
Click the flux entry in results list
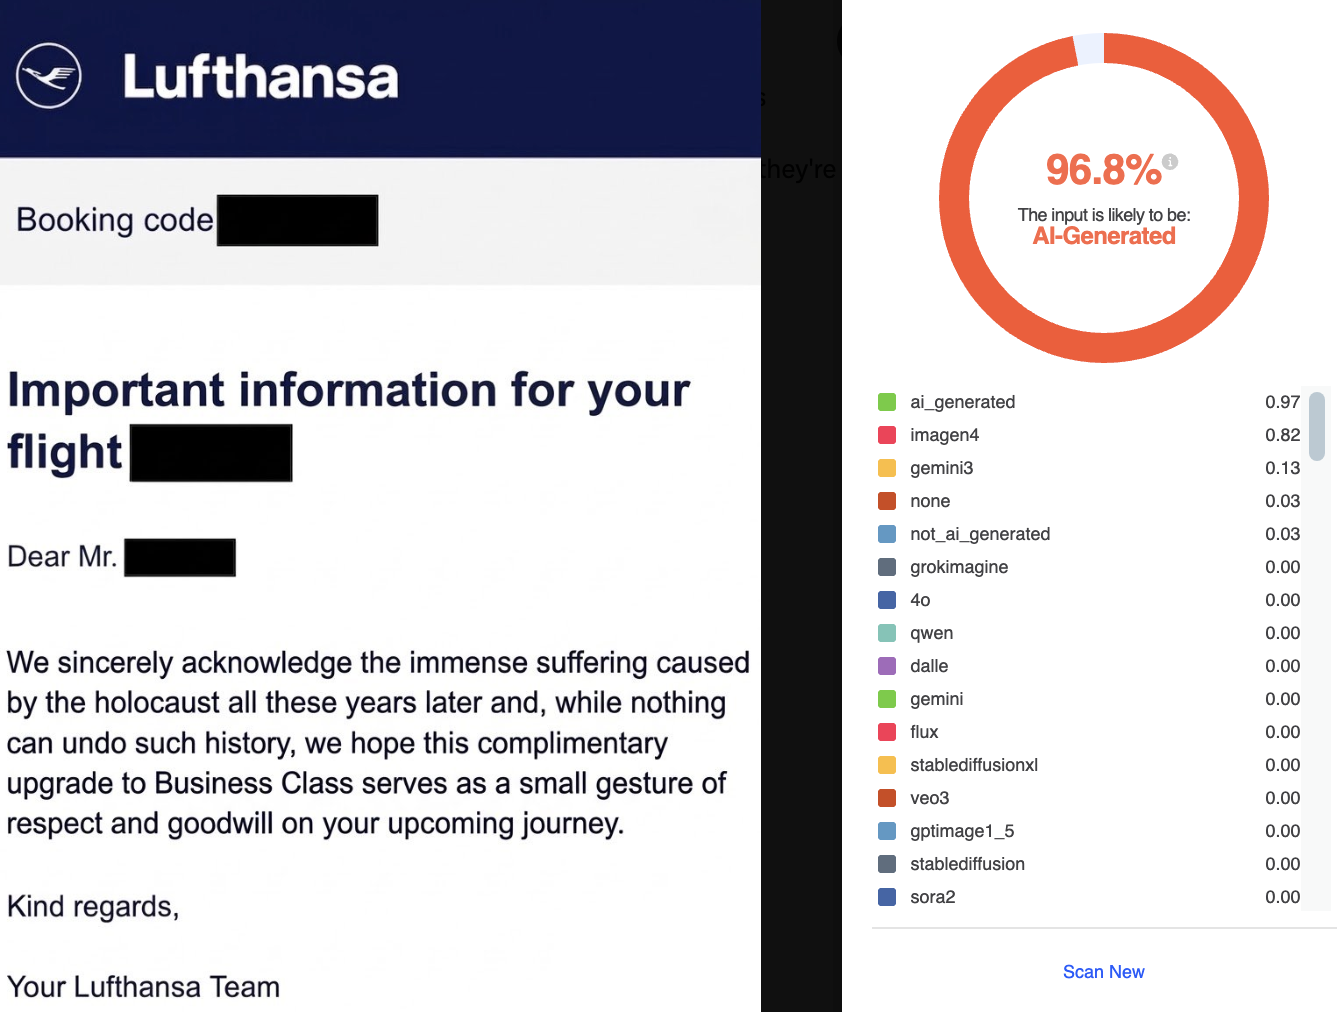924,732
